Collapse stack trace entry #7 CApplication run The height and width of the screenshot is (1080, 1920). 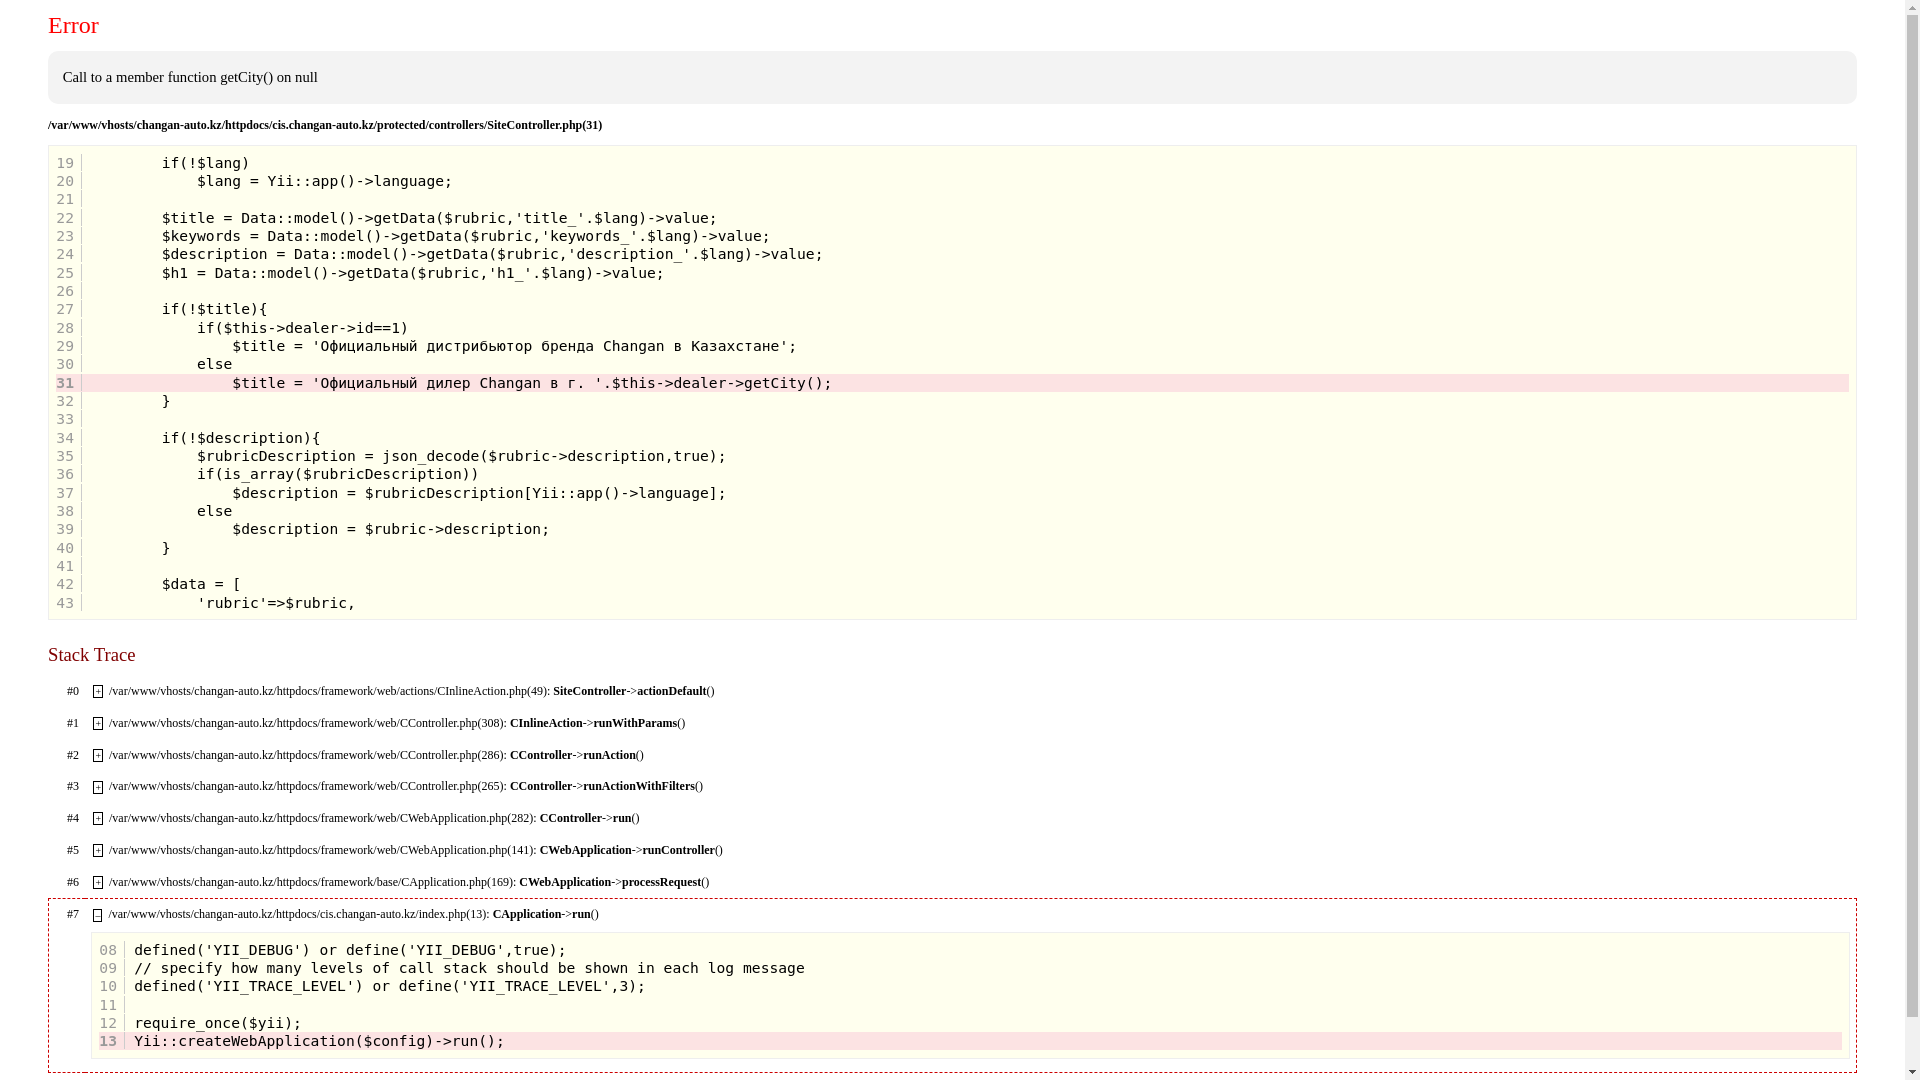click(98, 915)
